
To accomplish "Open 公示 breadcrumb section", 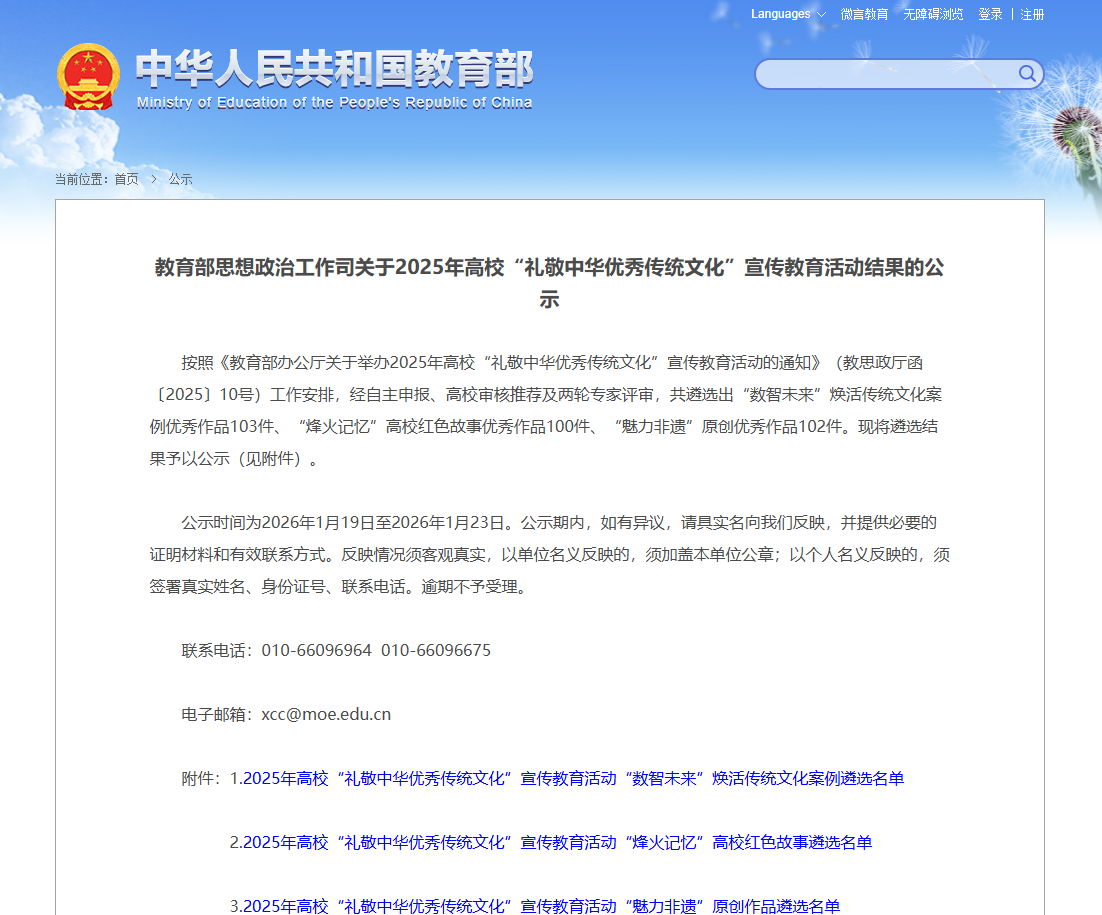I will point(180,179).
